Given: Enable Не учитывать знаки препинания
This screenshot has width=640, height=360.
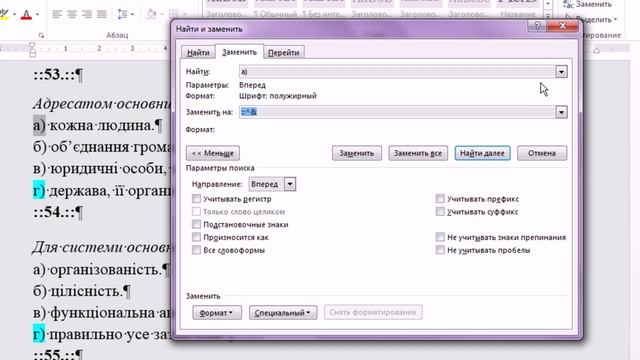Looking at the screenshot, I should coord(440,237).
